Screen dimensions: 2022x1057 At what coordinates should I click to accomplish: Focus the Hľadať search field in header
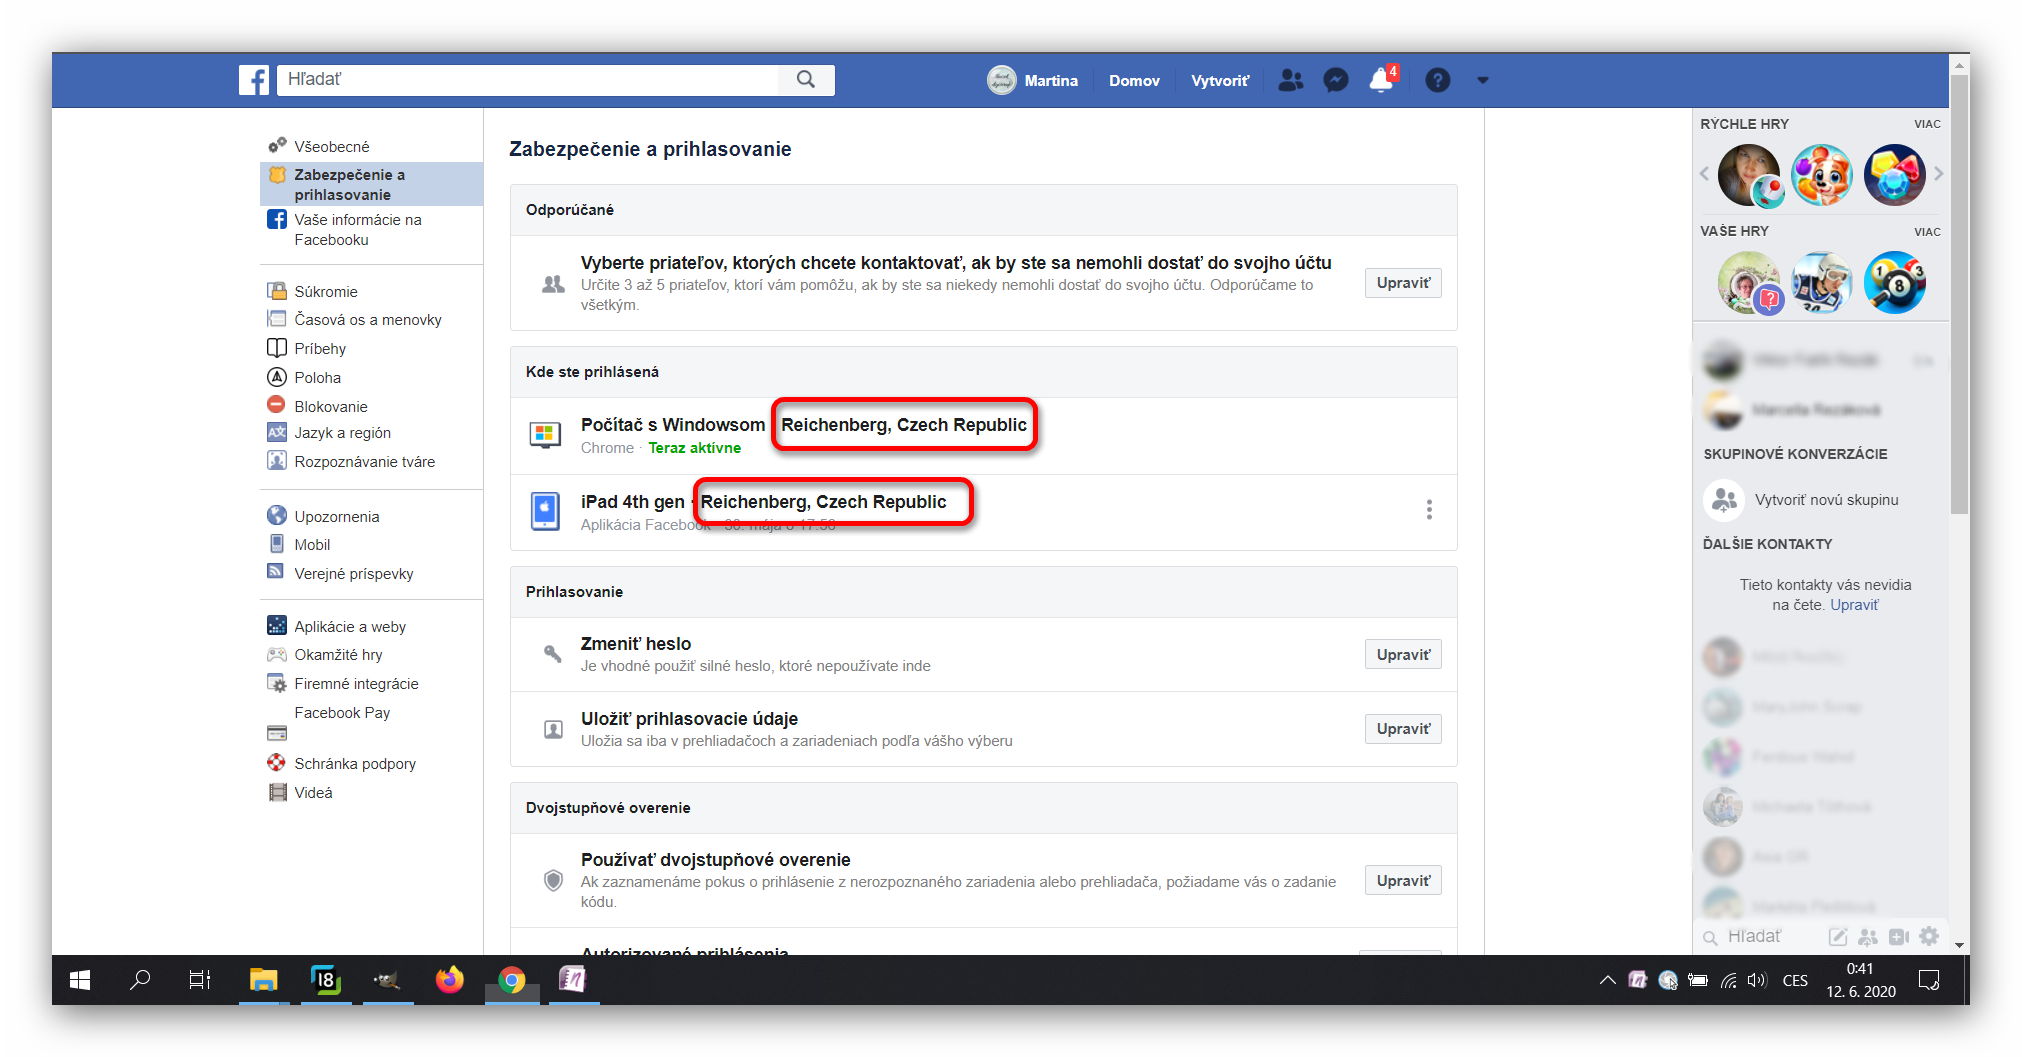(x=528, y=80)
